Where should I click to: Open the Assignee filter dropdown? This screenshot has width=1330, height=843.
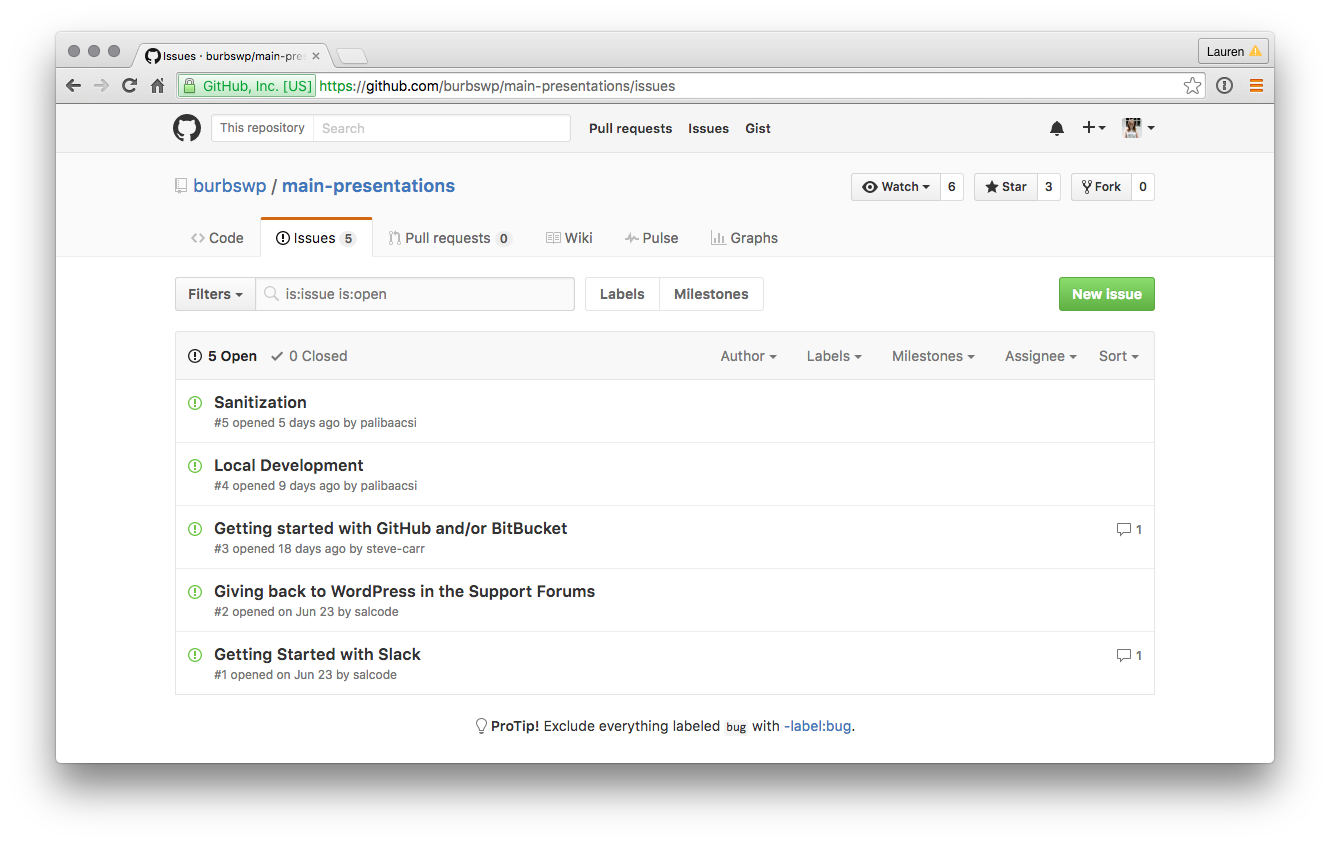[1040, 356]
